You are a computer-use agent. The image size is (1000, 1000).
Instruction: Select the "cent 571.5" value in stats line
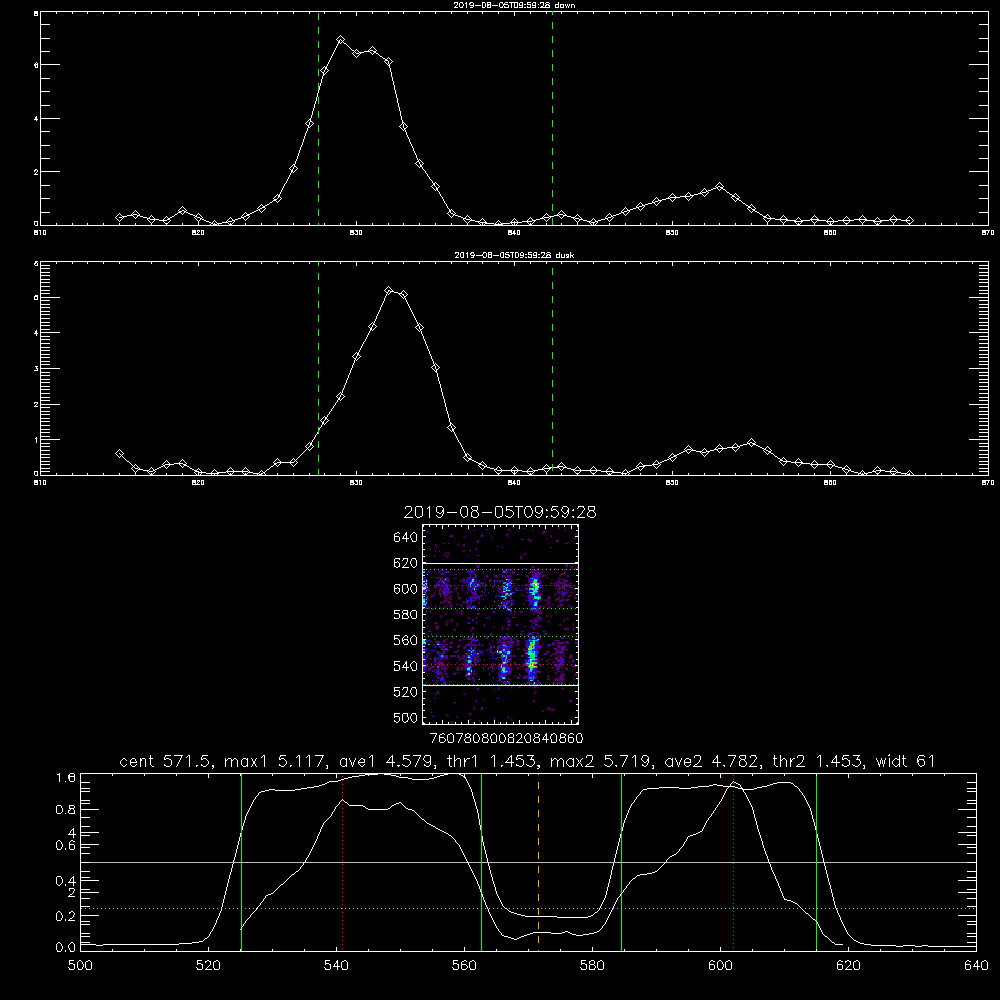point(166,761)
